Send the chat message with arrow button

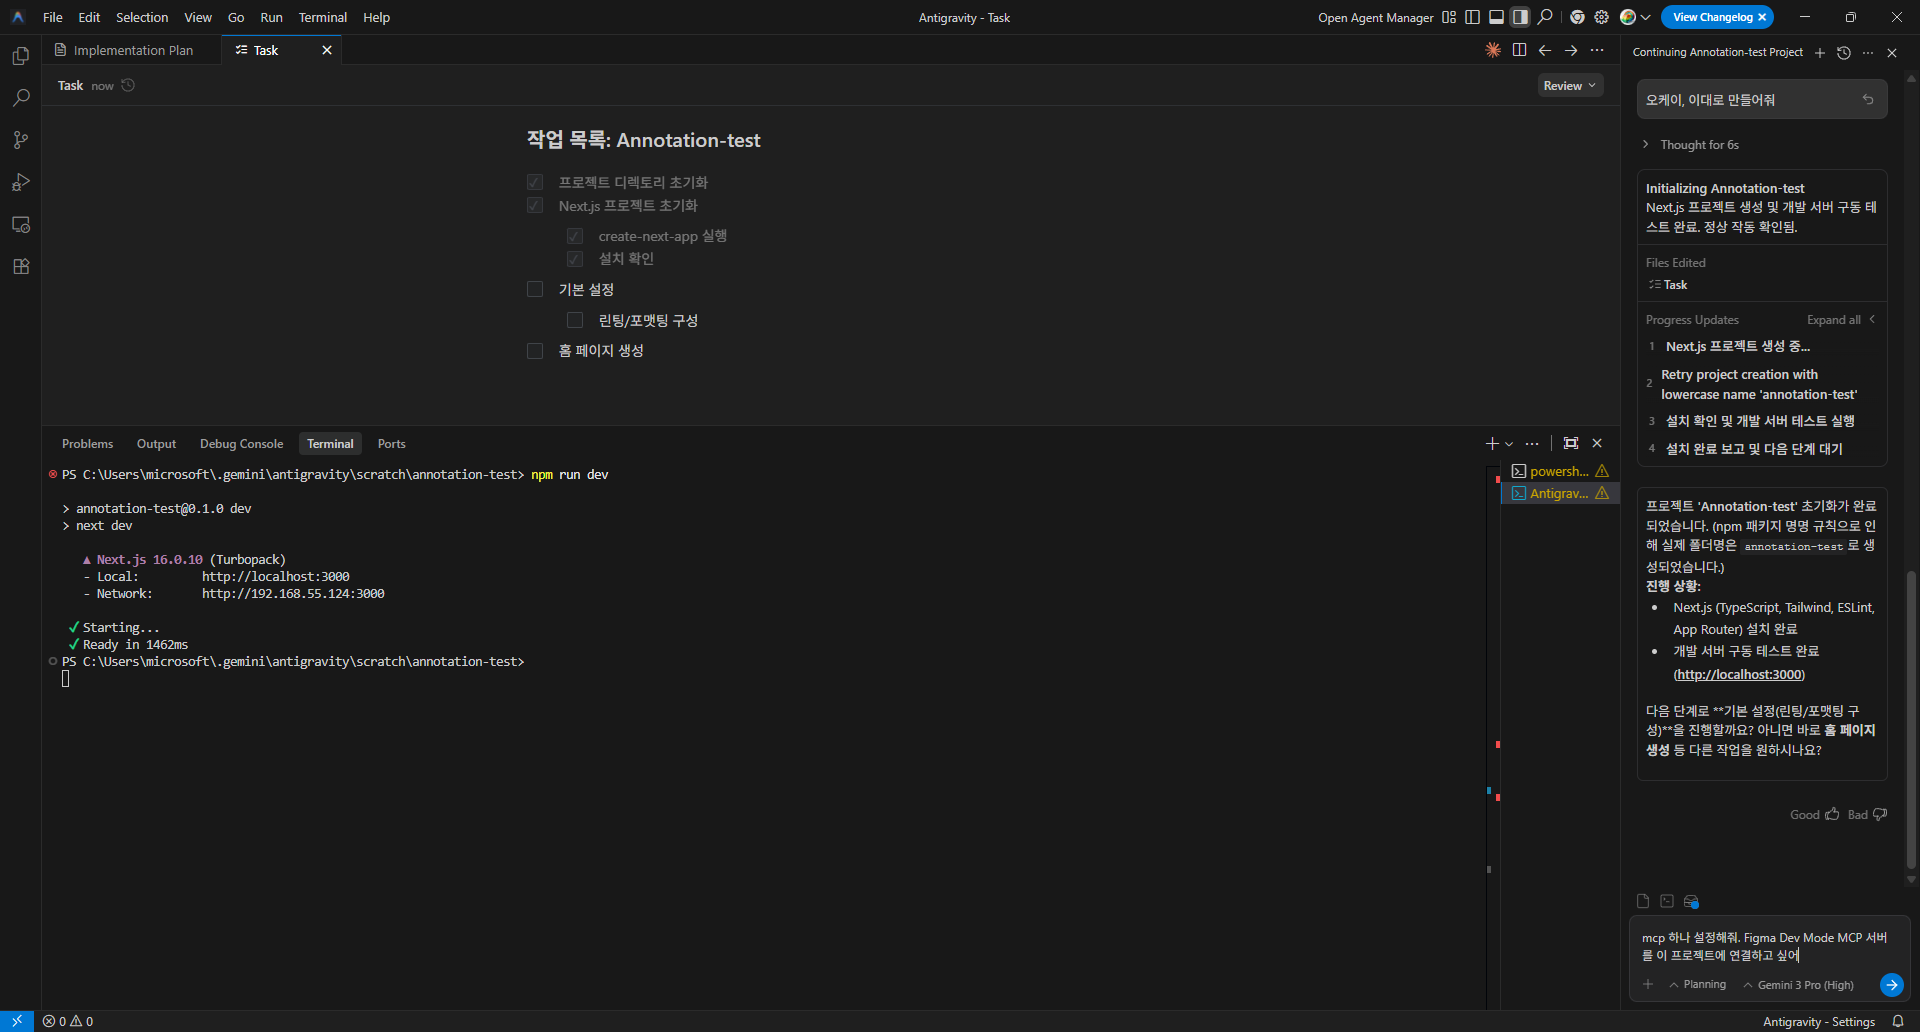pos(1890,985)
